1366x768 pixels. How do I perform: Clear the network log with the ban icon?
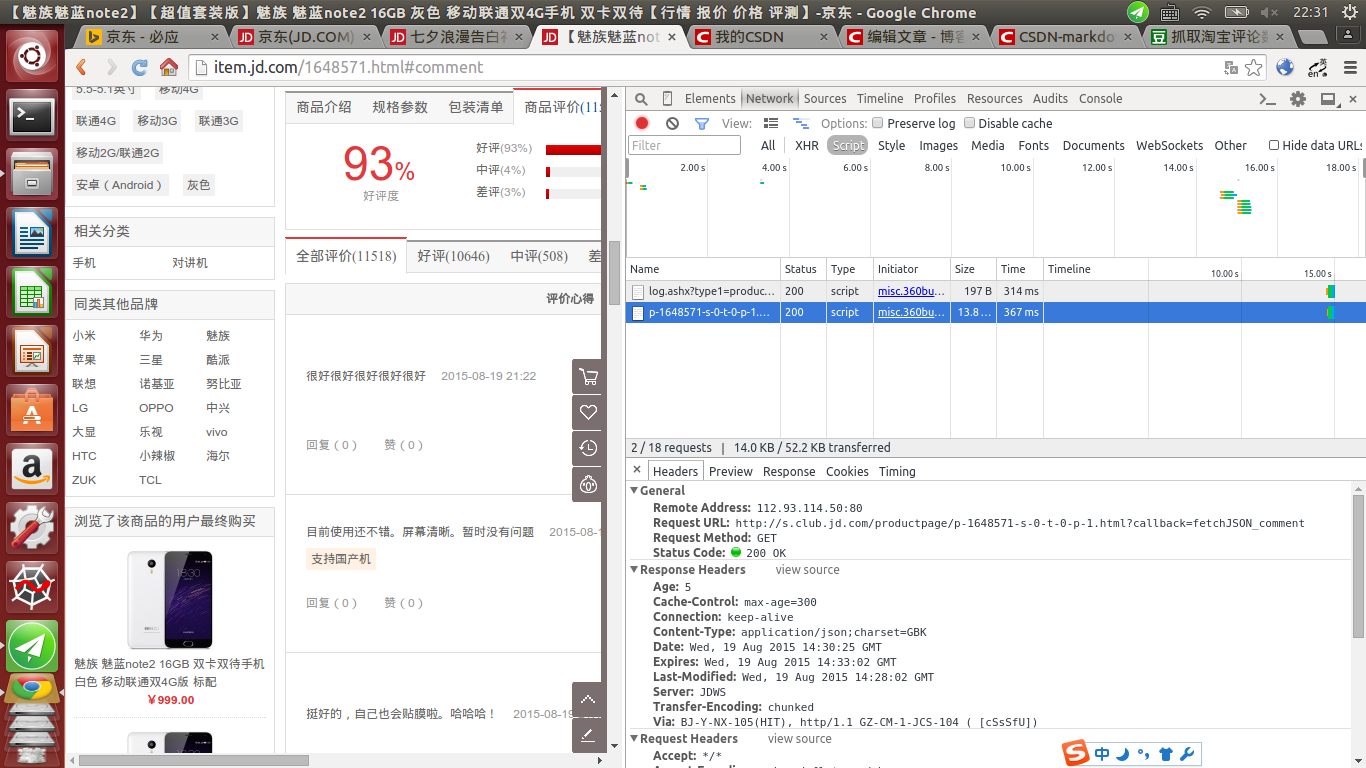672,124
